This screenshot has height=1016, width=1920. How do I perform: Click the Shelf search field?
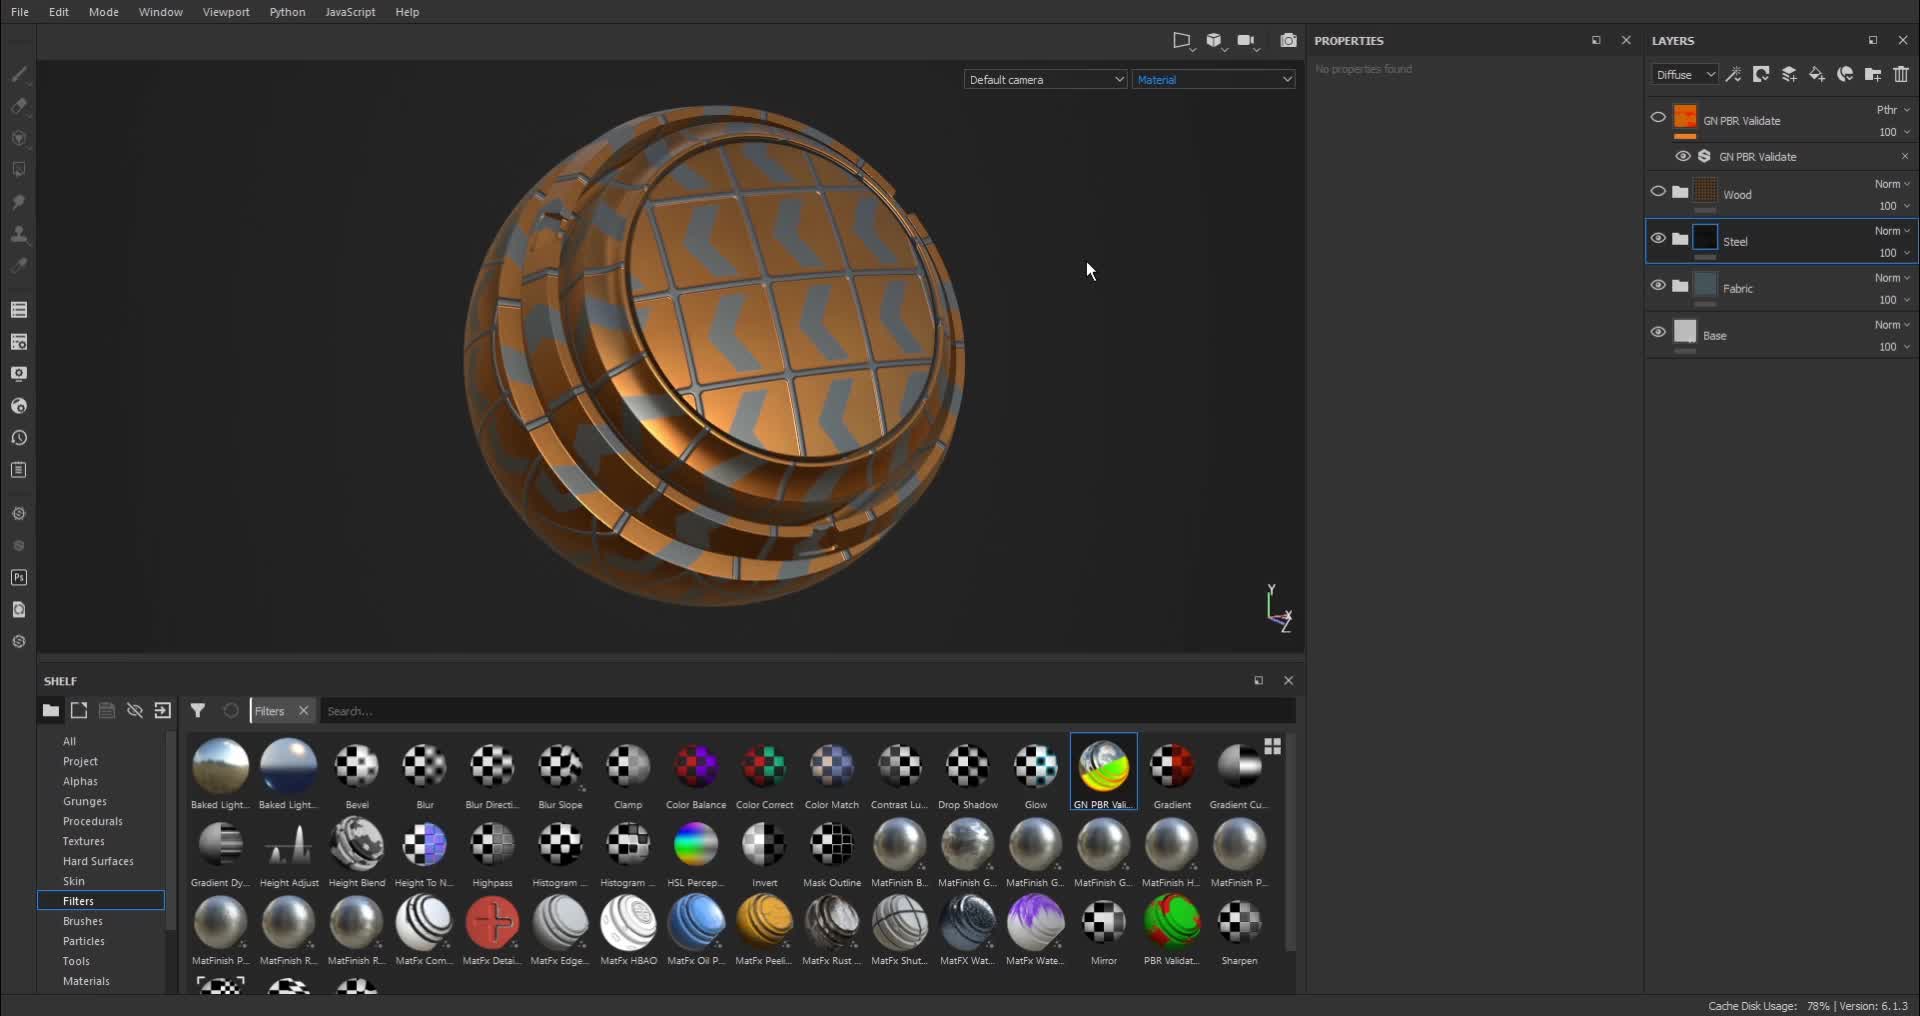[800, 711]
